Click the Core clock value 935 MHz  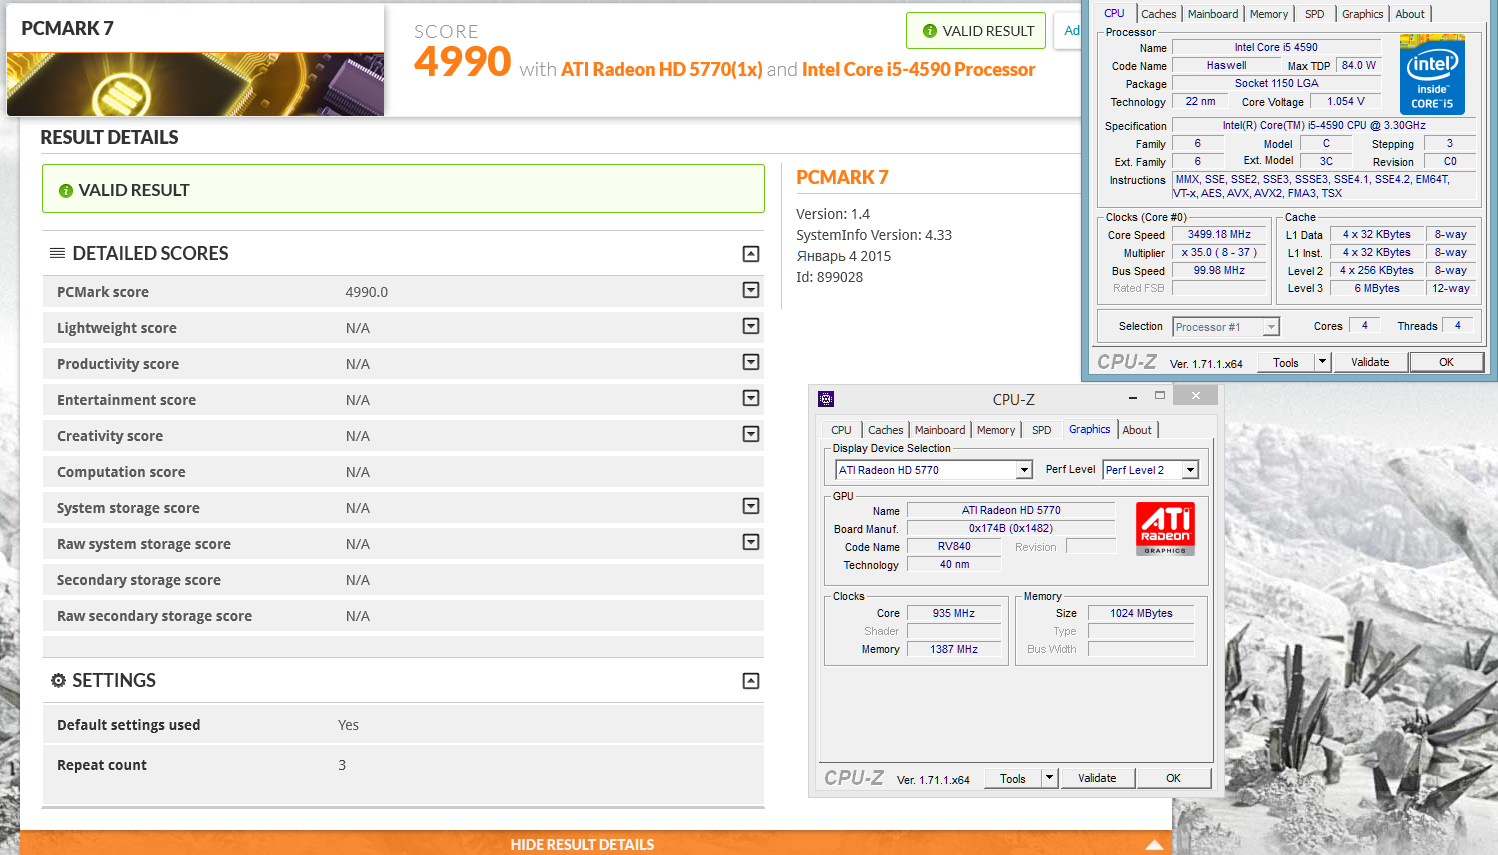(953, 613)
